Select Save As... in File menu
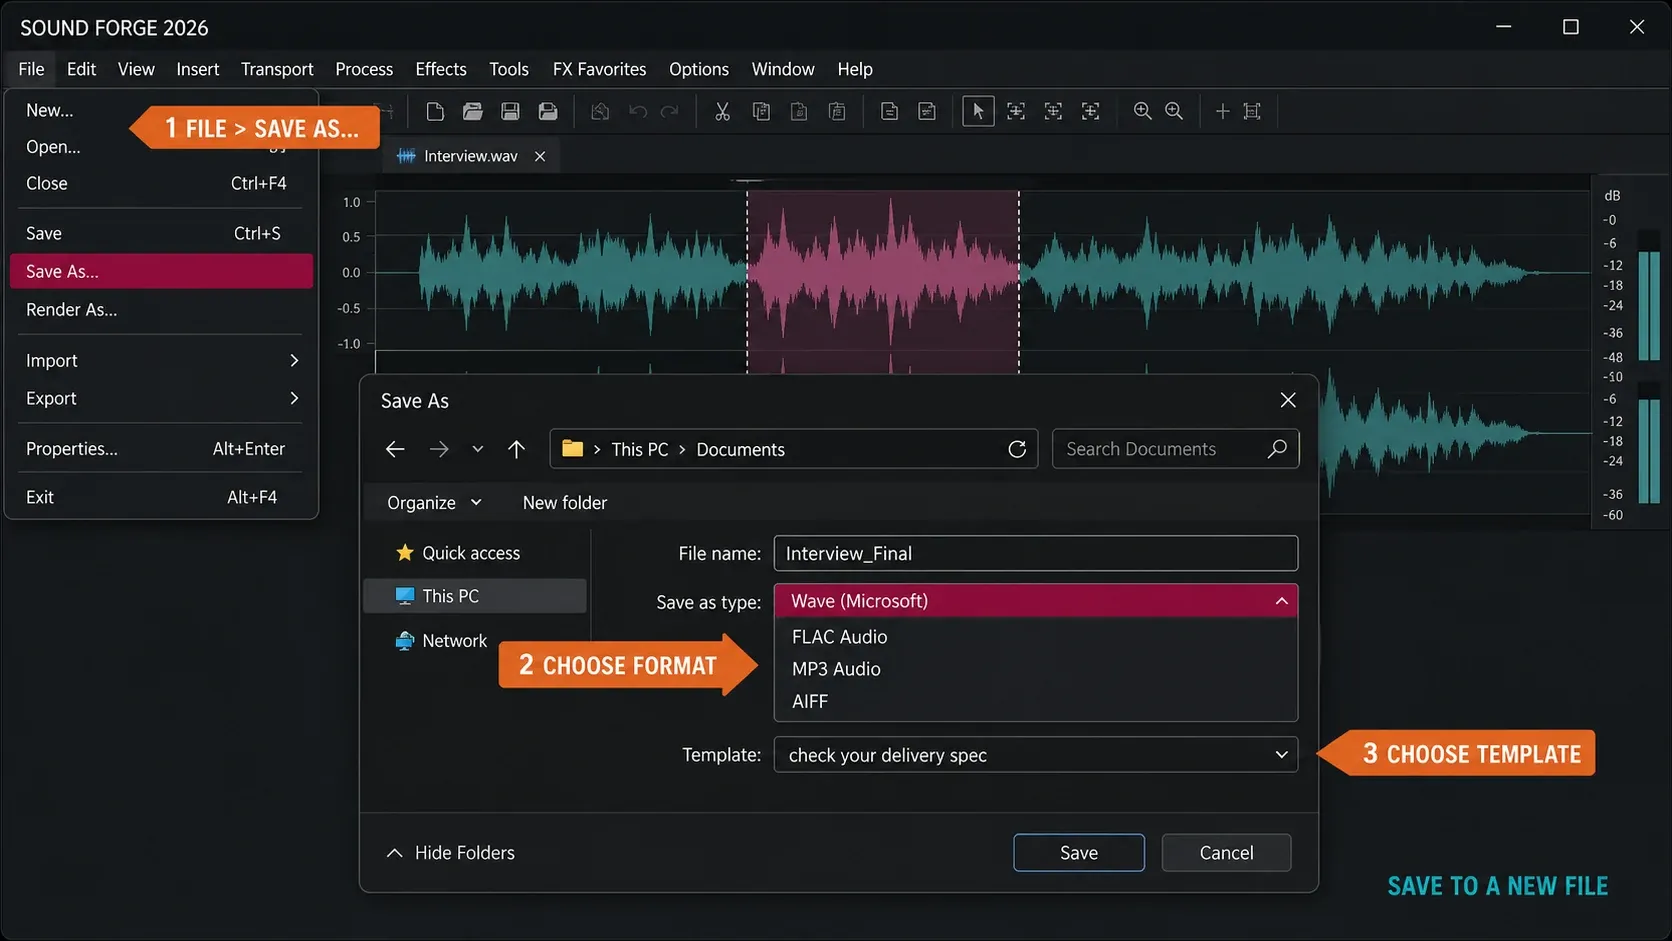The height and width of the screenshot is (941, 1672). (161, 271)
